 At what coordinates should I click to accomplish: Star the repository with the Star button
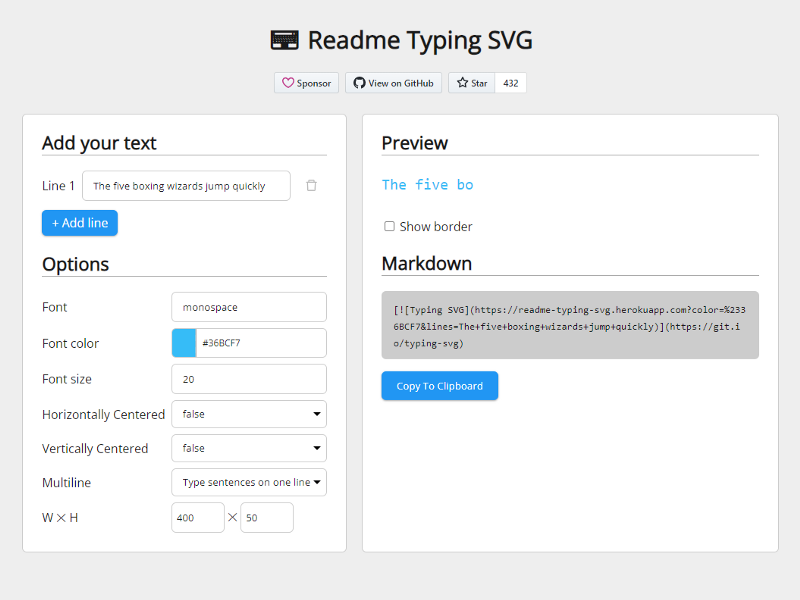click(x=472, y=83)
